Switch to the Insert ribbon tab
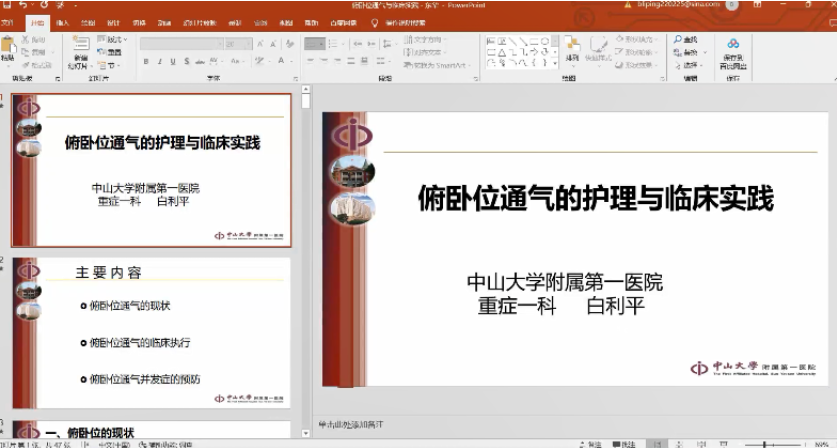 pos(63,21)
